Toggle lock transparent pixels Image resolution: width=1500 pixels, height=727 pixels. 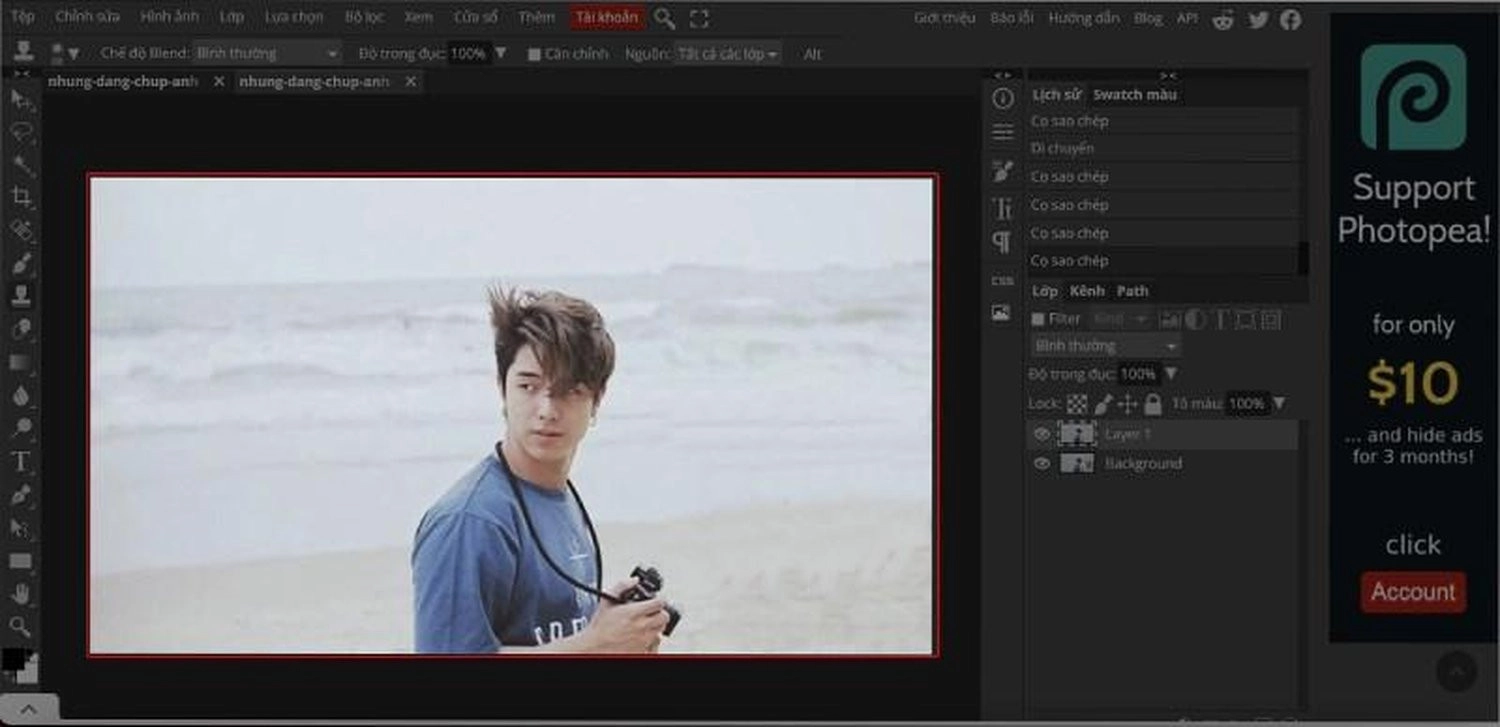pyautogui.click(x=1077, y=404)
